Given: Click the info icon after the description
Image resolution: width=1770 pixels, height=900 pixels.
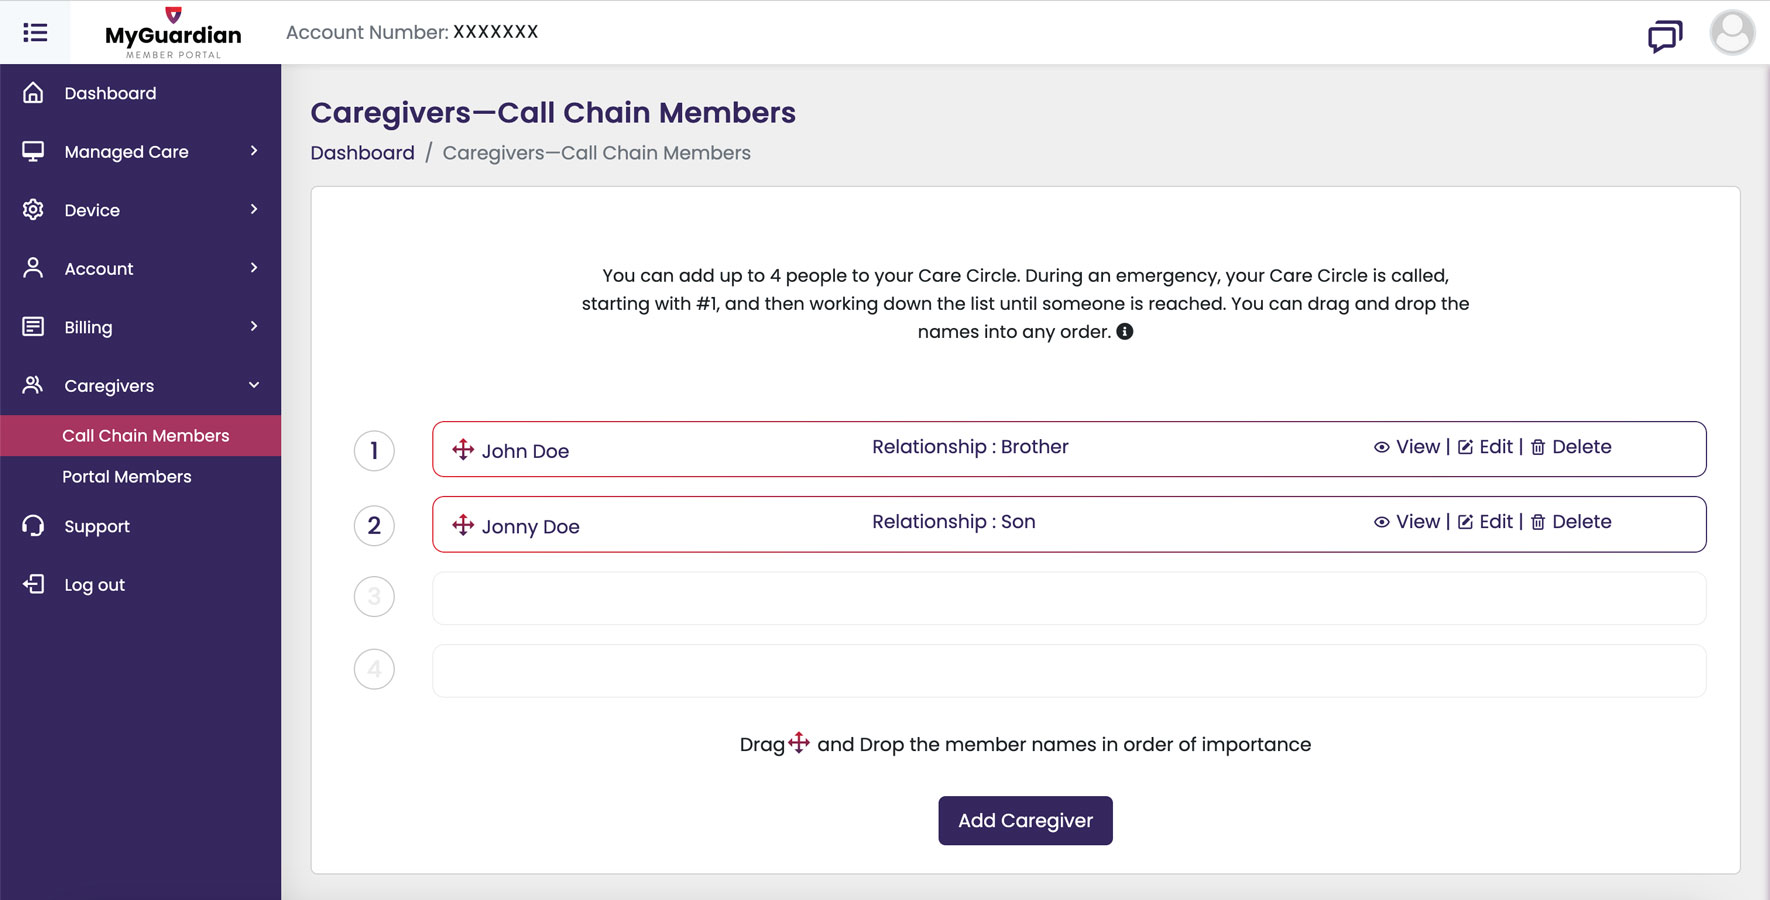Looking at the screenshot, I should (1125, 332).
